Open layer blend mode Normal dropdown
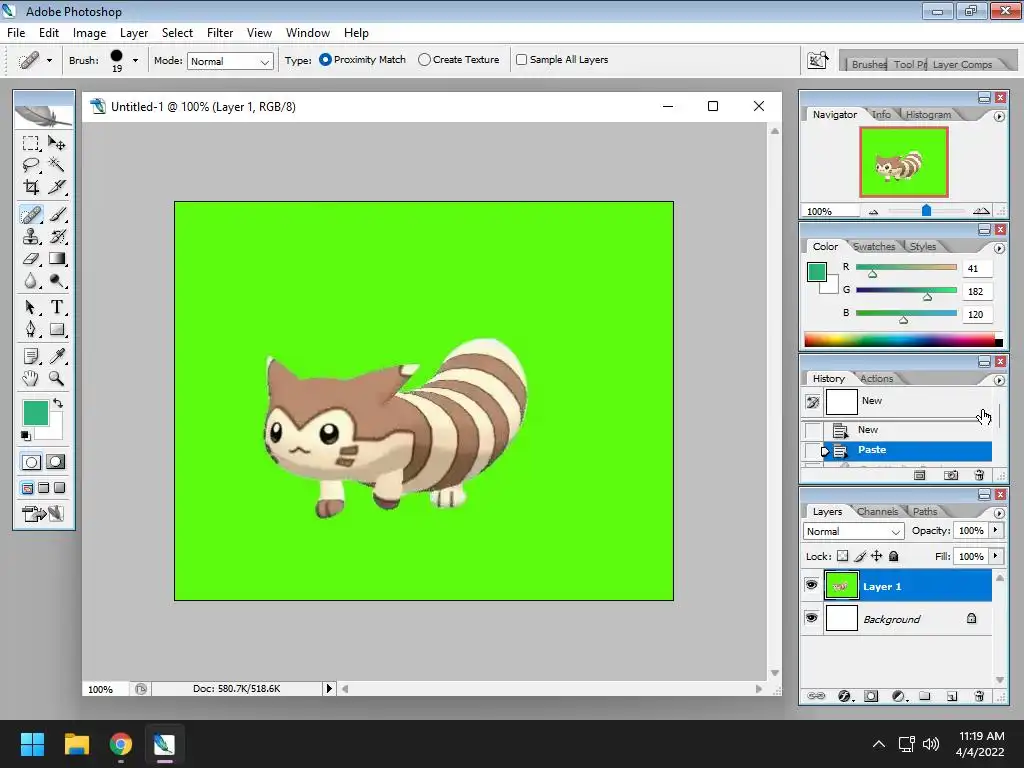The height and width of the screenshot is (768, 1024). [854, 531]
